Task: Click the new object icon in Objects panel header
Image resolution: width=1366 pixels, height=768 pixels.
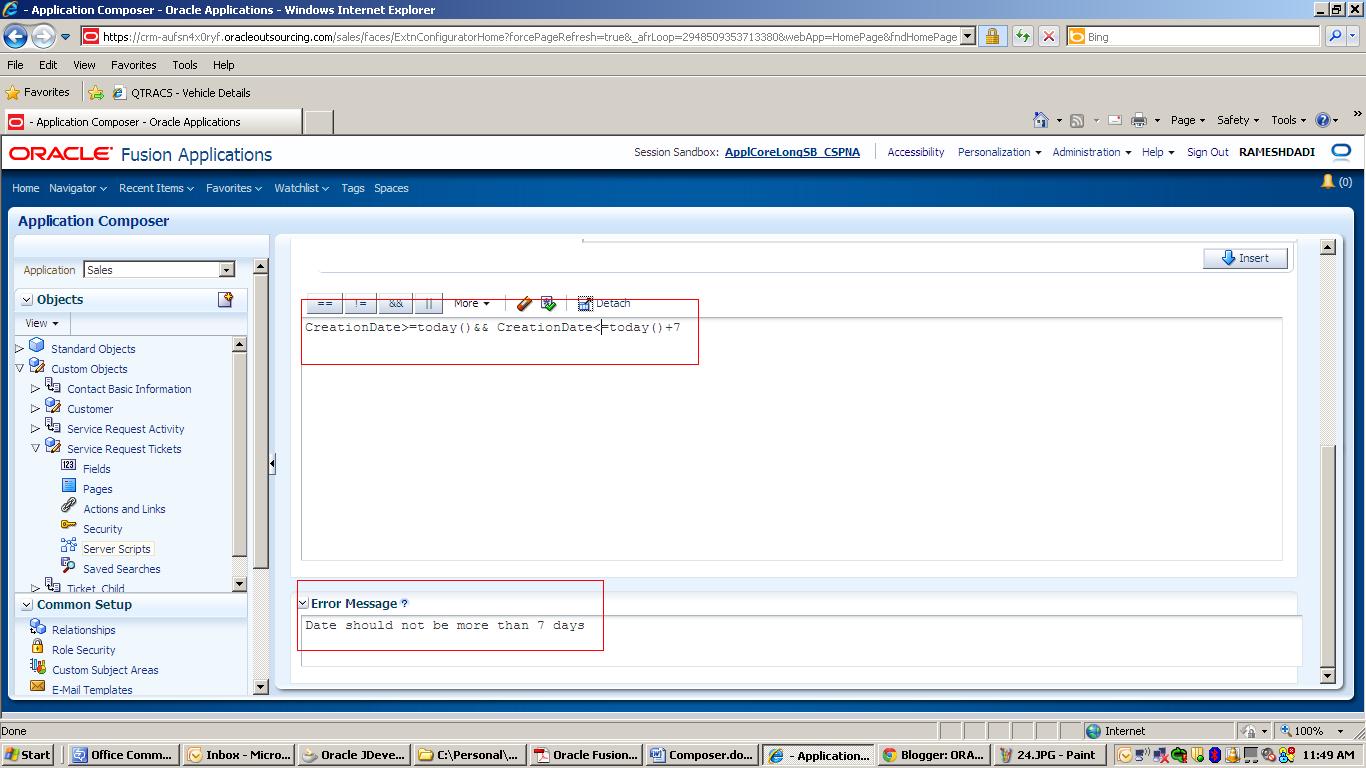Action: [x=226, y=299]
